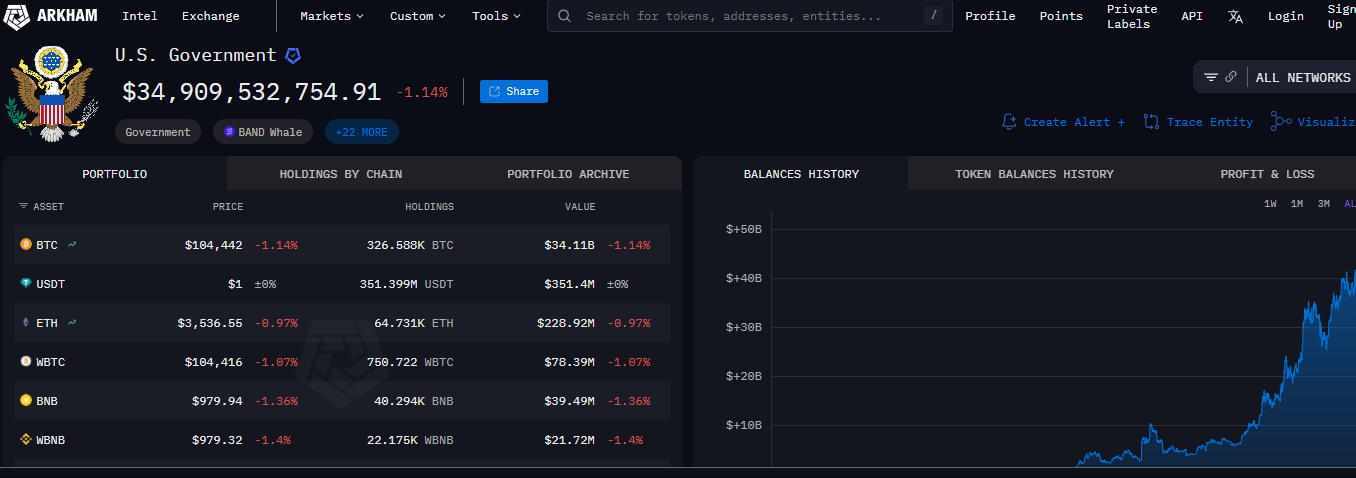The image size is (1356, 478).
Task: Switch to the Token Balances History tab
Action: pyautogui.click(x=1034, y=174)
